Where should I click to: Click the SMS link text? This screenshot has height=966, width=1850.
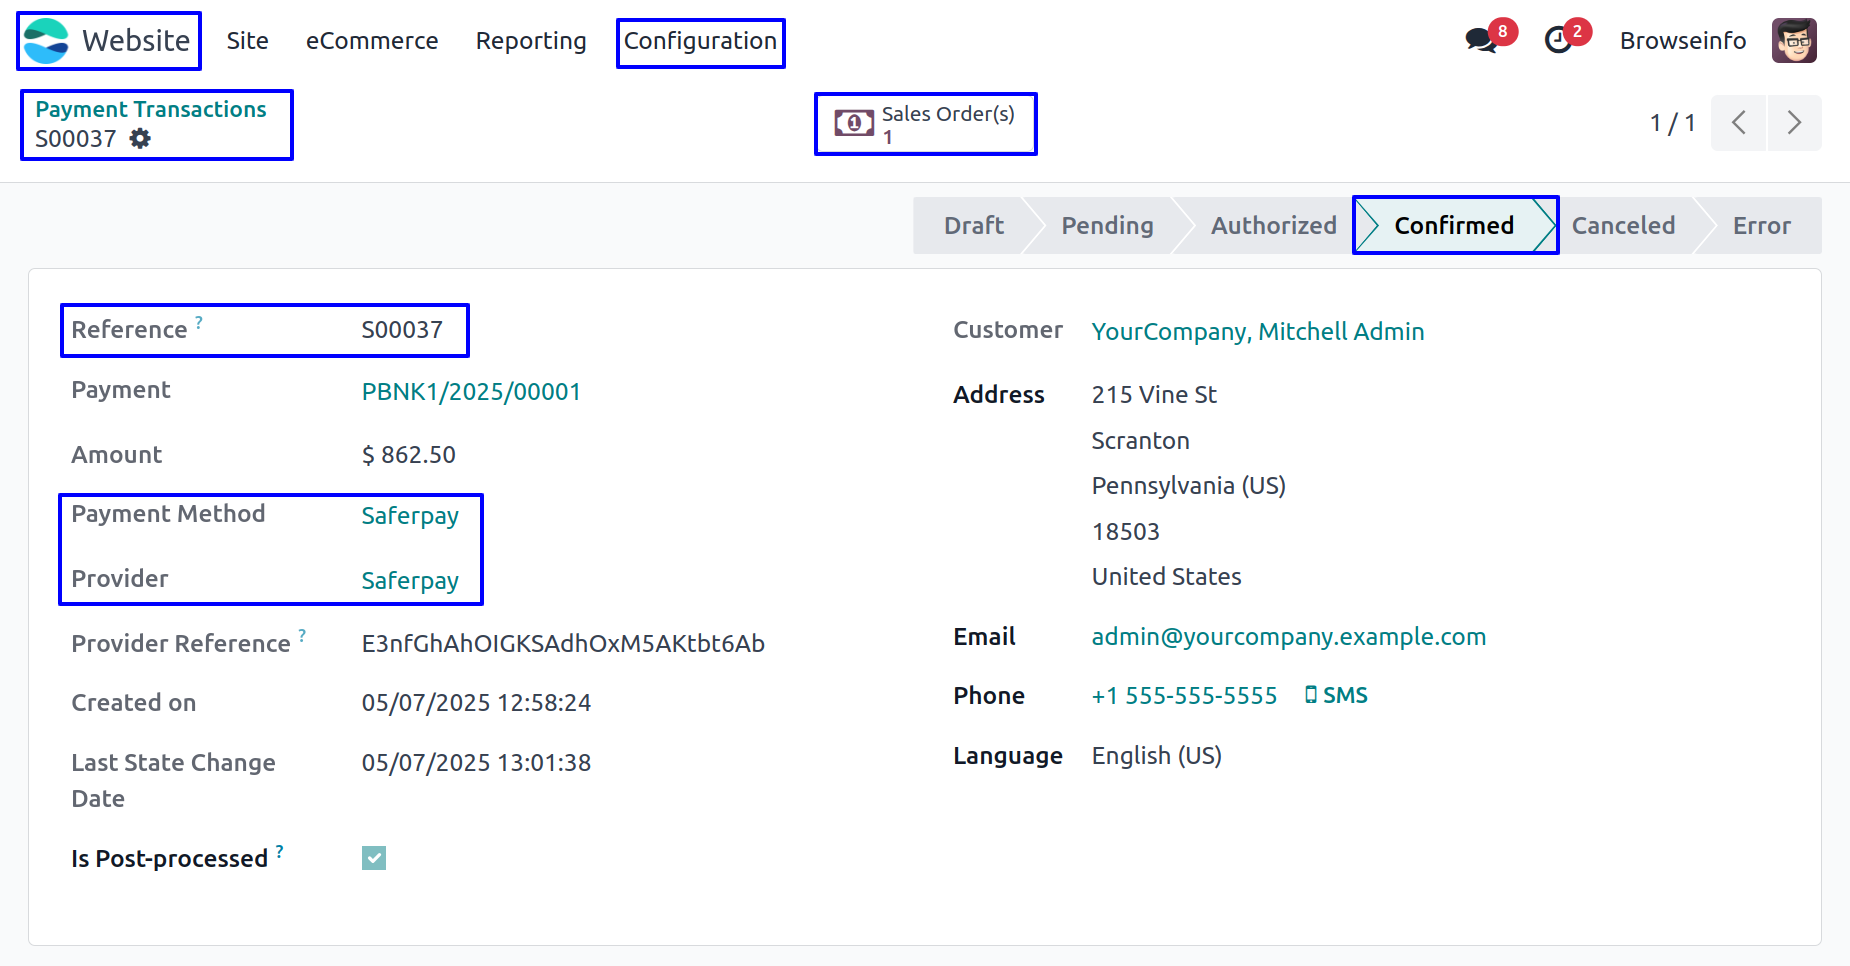1345,696
